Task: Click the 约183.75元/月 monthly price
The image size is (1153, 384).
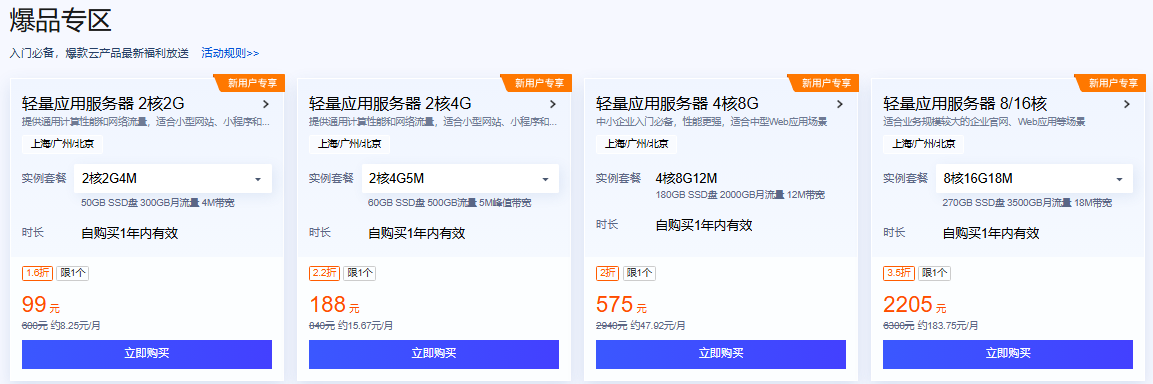Action: [x=947, y=325]
